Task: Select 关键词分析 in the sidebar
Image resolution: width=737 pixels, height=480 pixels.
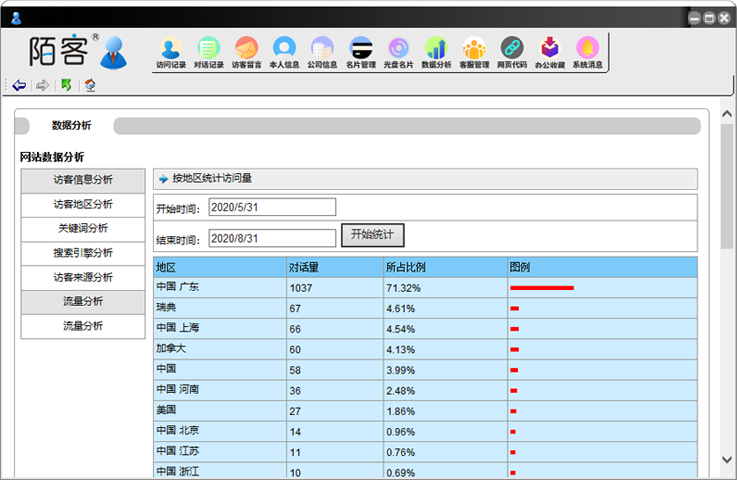Action: [x=83, y=228]
